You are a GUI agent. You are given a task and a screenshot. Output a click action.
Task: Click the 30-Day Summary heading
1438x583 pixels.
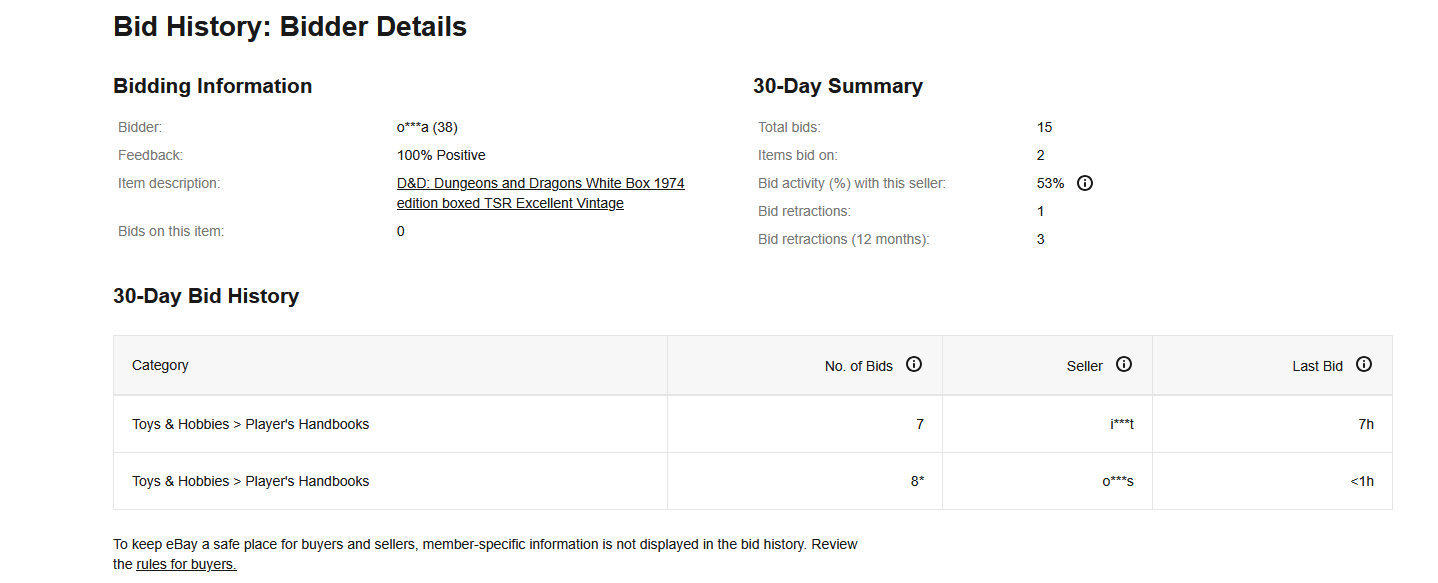click(x=838, y=86)
